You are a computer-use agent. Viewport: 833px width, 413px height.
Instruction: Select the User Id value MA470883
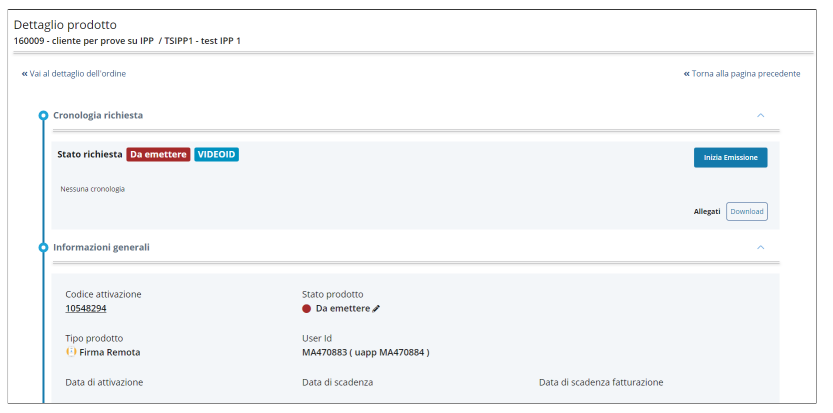(323, 352)
